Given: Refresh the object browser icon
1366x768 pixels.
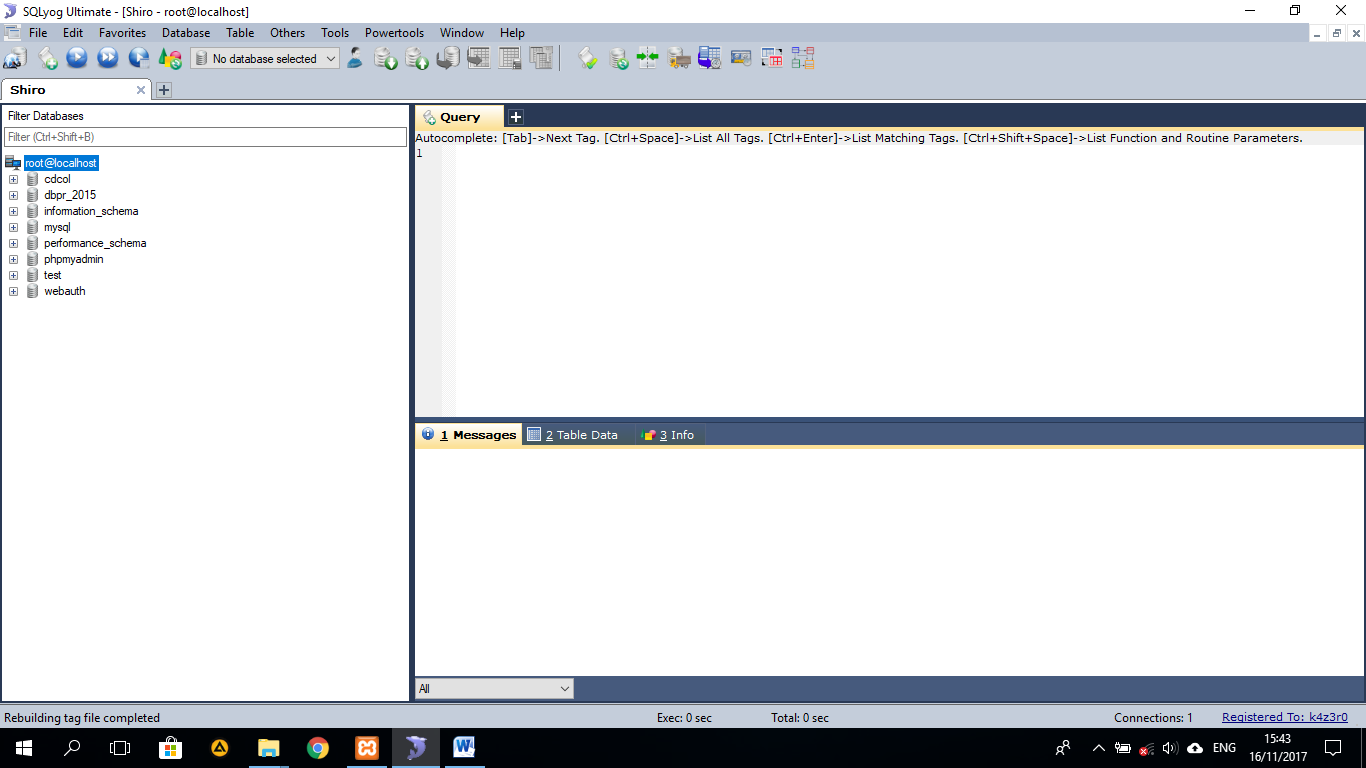Looking at the screenshot, I should coord(170,58).
